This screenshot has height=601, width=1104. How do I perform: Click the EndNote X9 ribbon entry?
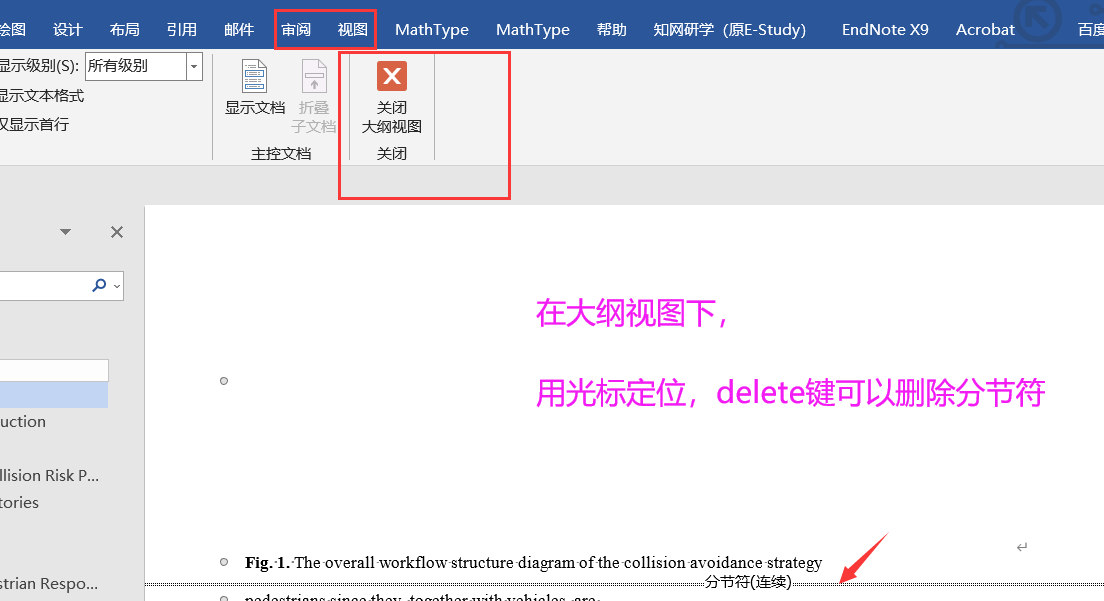[884, 29]
